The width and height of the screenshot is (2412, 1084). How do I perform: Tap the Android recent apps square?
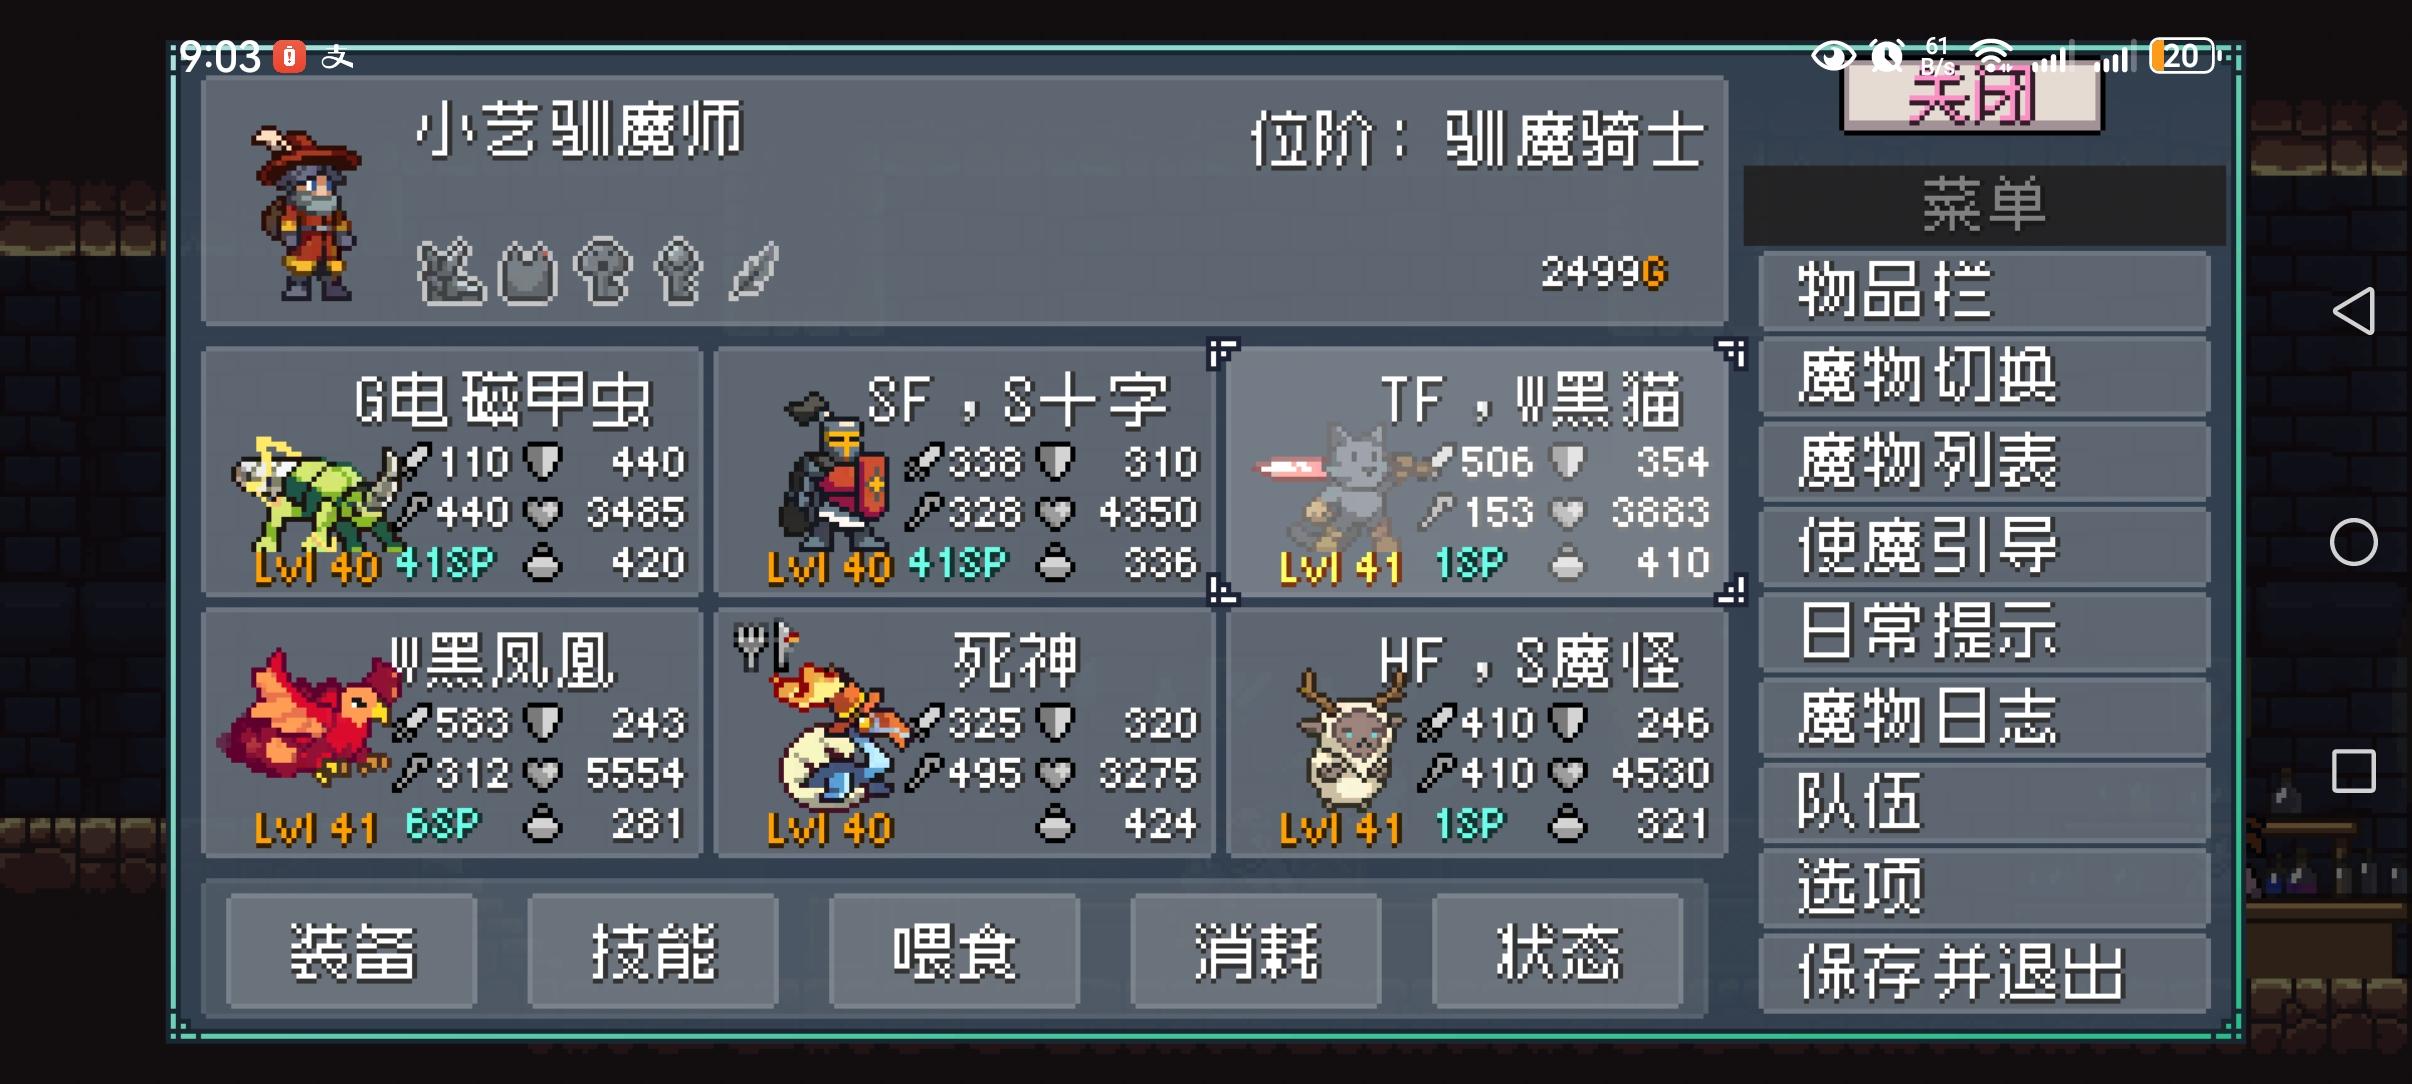point(2353,772)
